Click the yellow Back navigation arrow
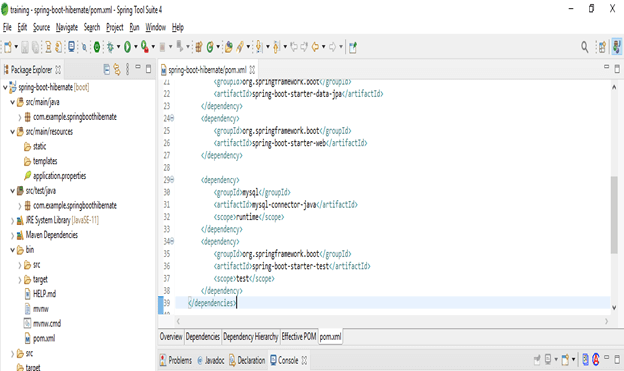 (x=315, y=47)
